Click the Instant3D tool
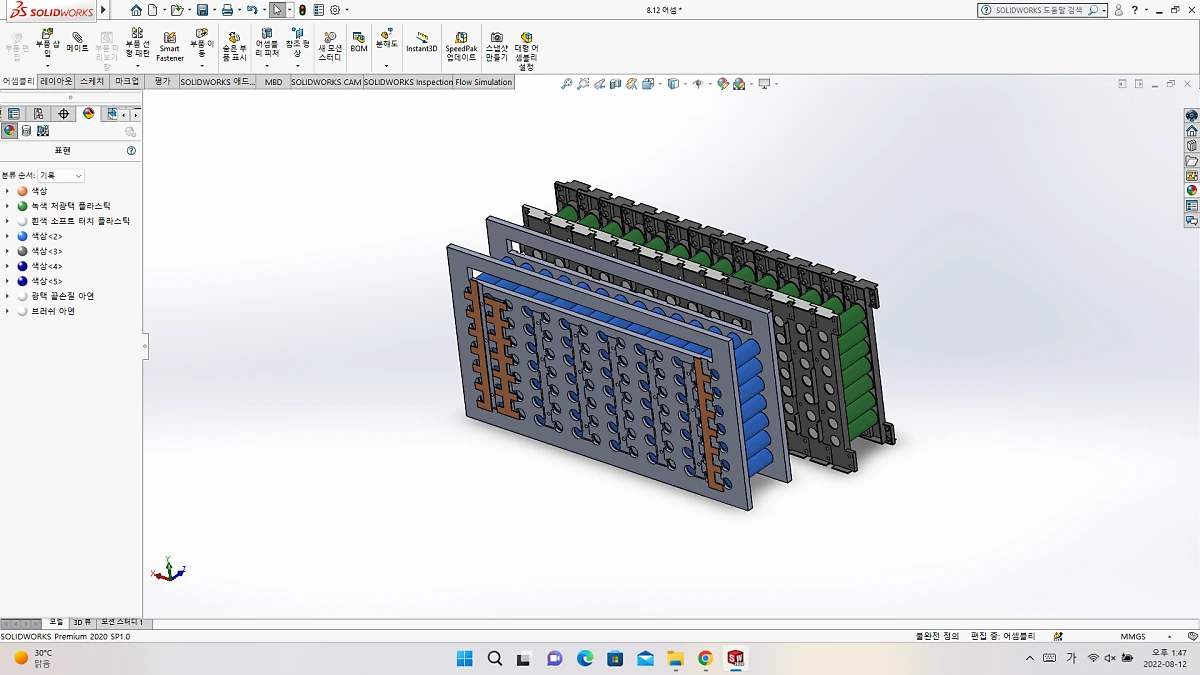The height and width of the screenshot is (675, 1200). coord(422,42)
